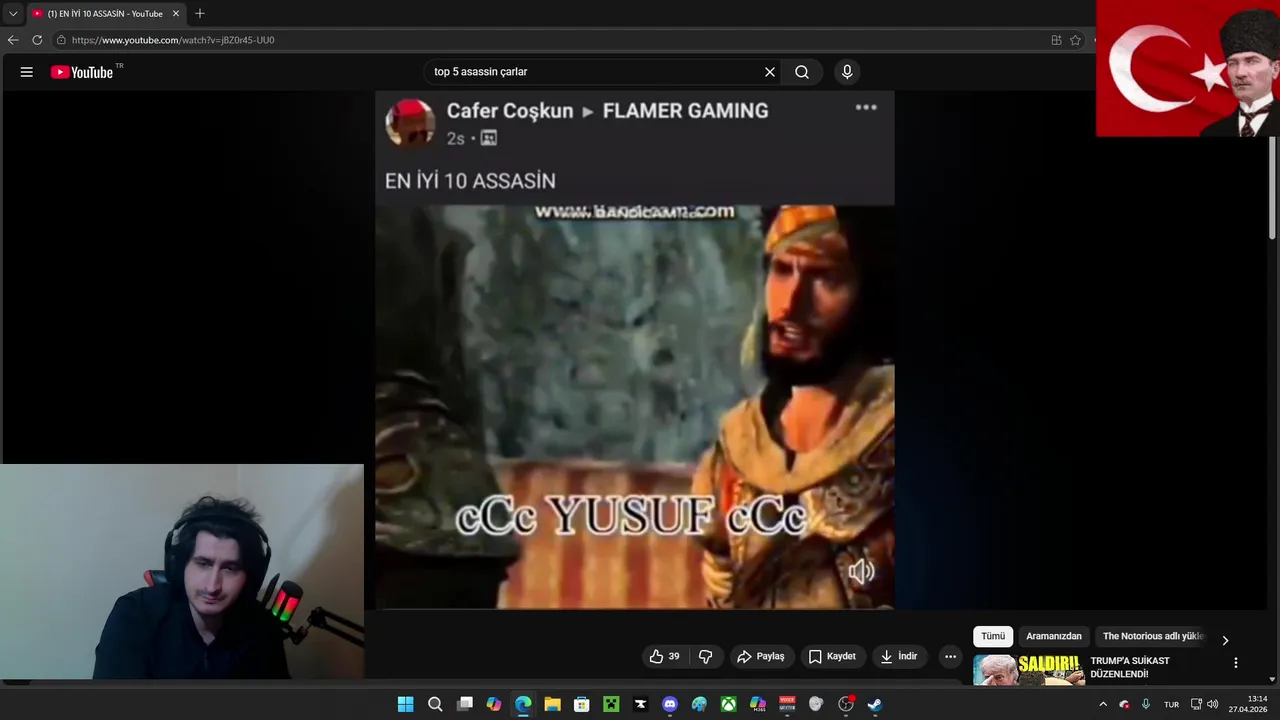Open the Trump'a Suikast video thumbnail
The height and width of the screenshot is (720, 1280).
[x=1029, y=670]
